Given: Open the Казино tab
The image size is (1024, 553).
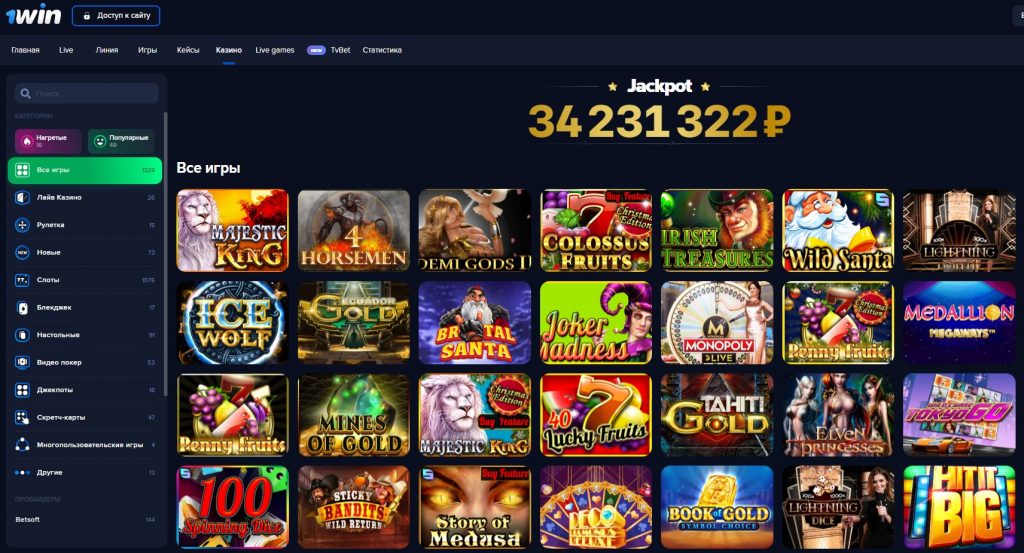Looking at the screenshot, I should pos(229,50).
